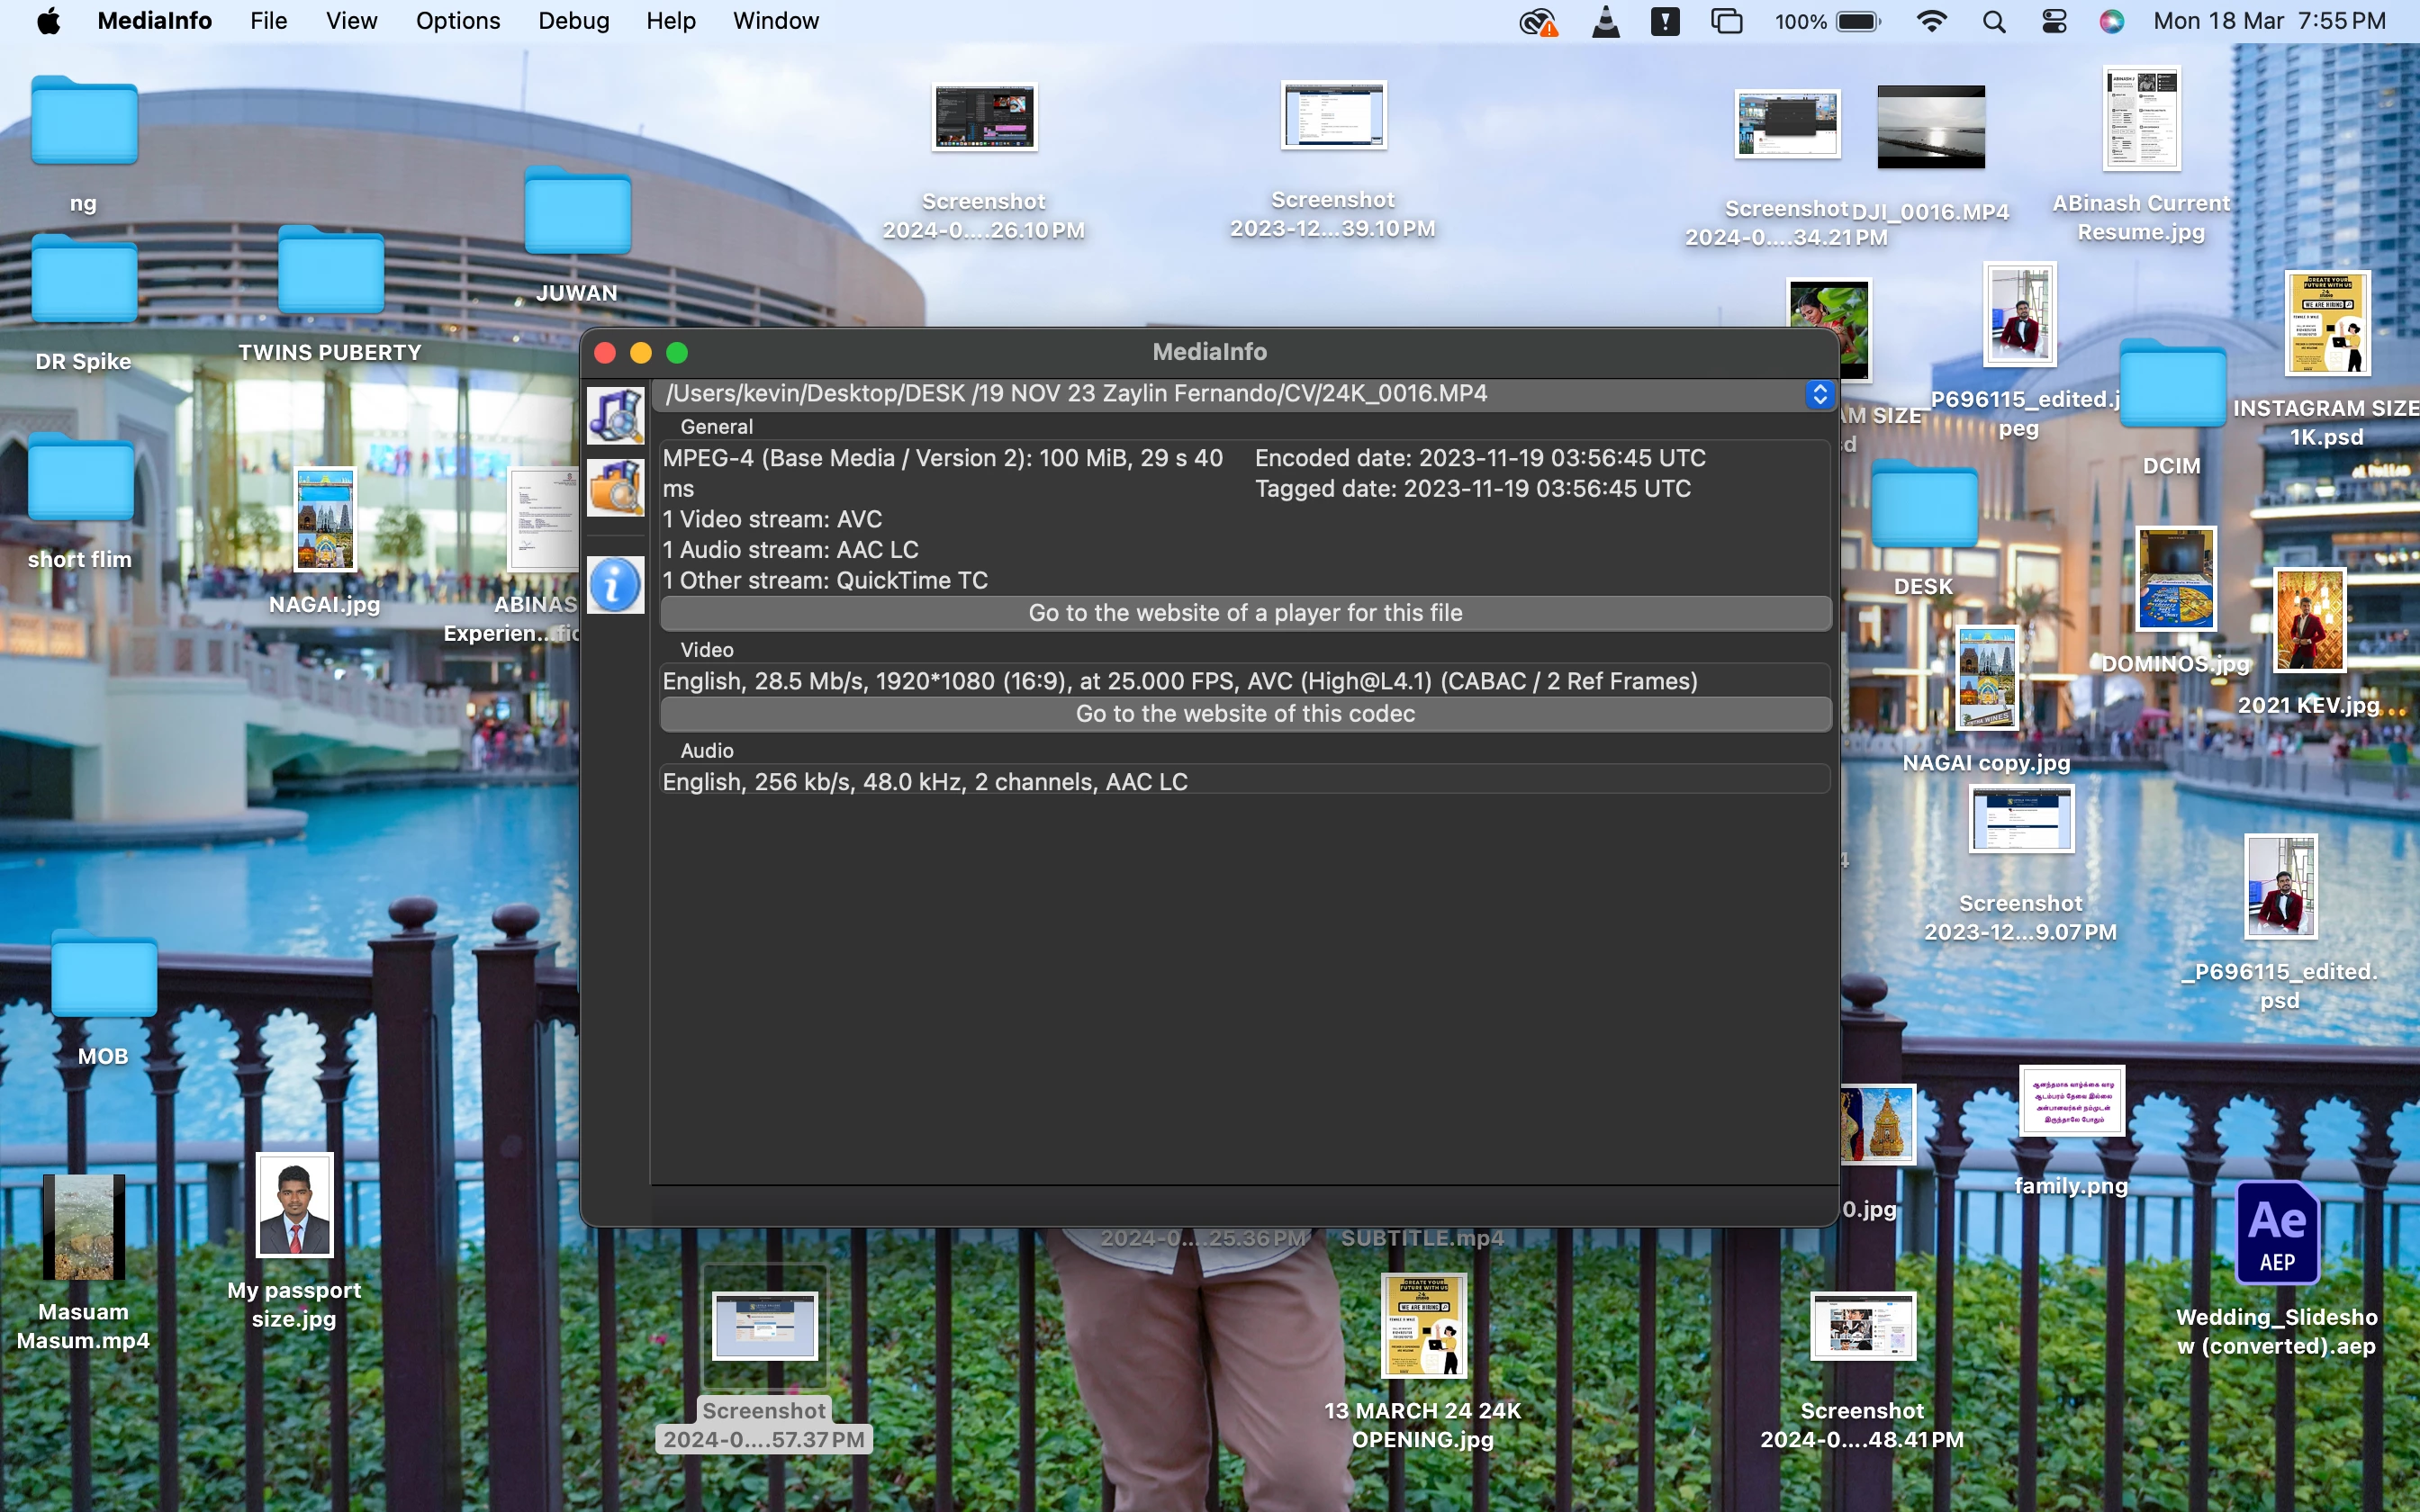Screen dimensions: 2420x1512
Task: Expand the file path dropdown in MediaInfo
Action: pyautogui.click(x=1819, y=394)
